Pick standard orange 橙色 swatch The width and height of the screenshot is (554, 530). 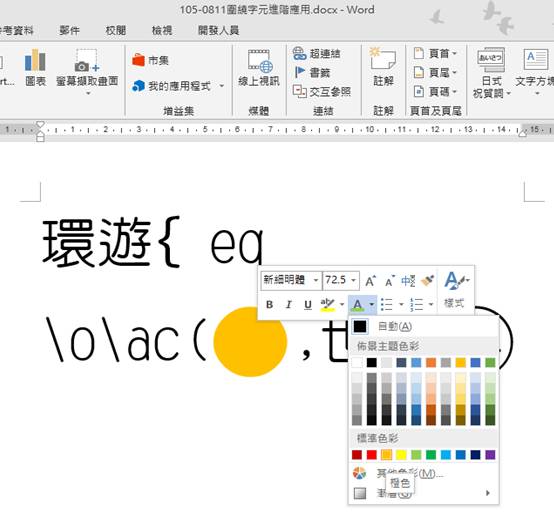(x=387, y=455)
